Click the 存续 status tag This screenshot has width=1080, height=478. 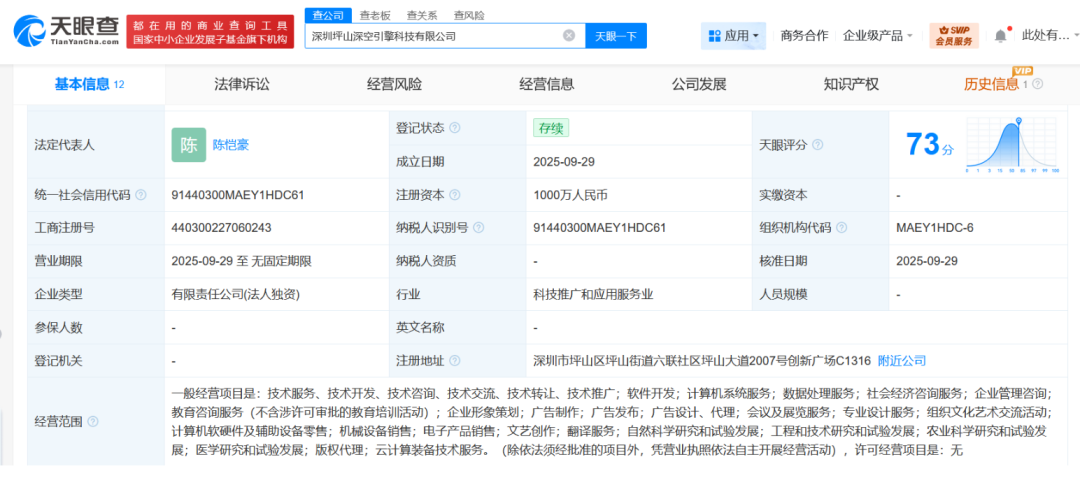(x=551, y=127)
